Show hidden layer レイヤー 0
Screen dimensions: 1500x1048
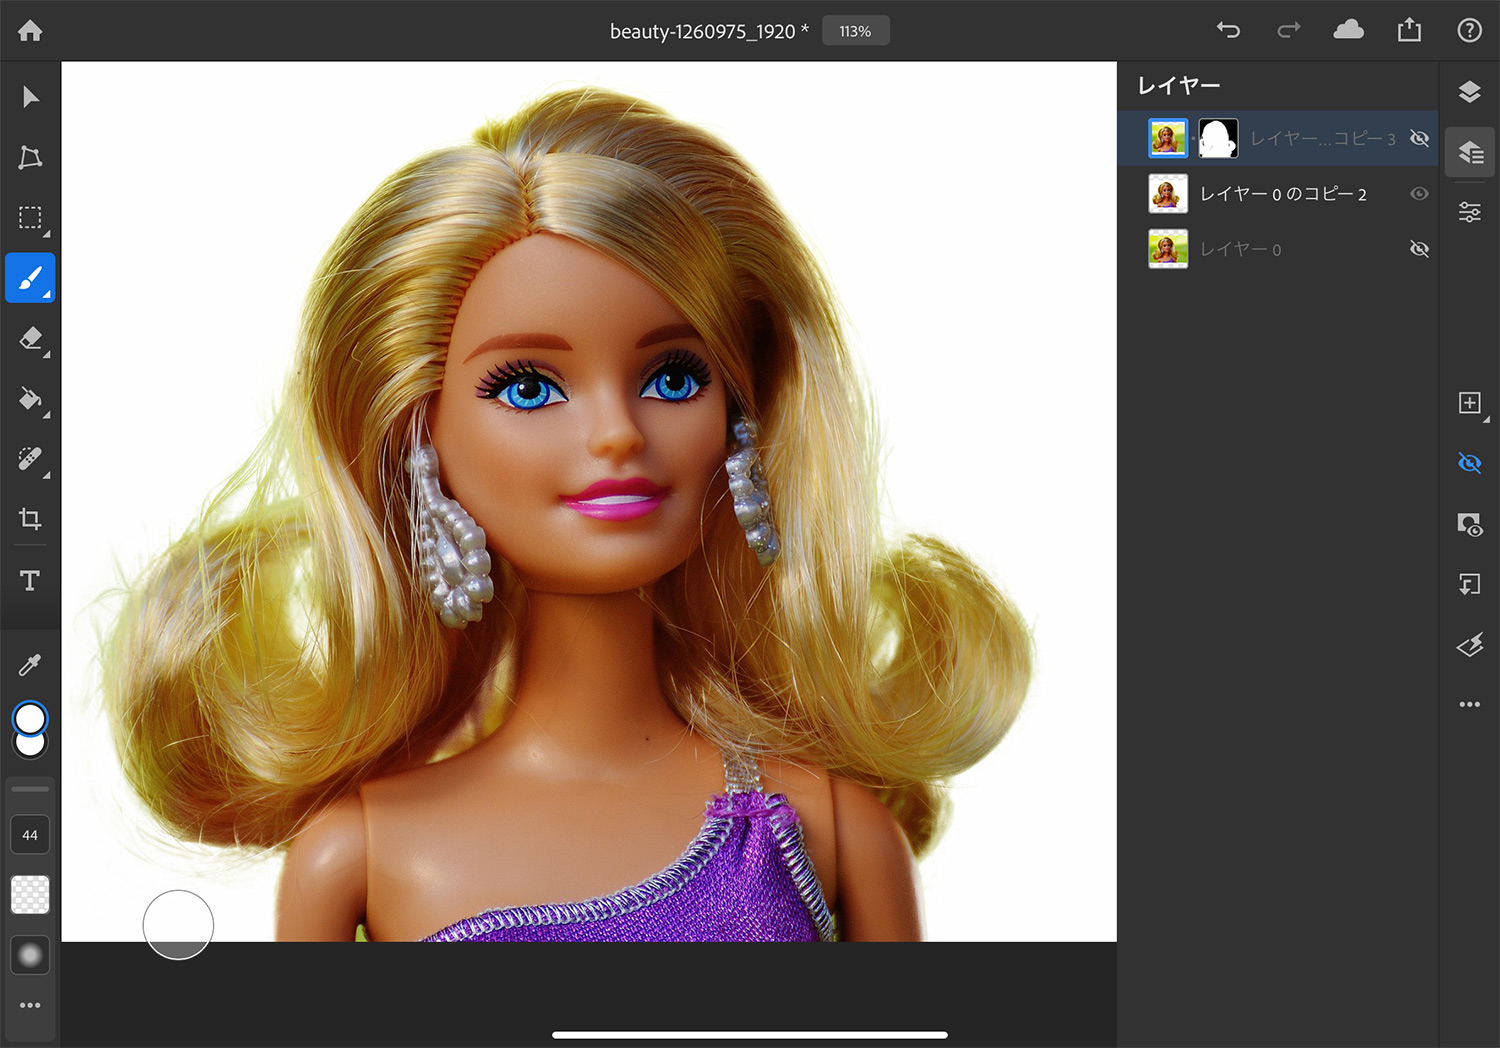click(1419, 248)
